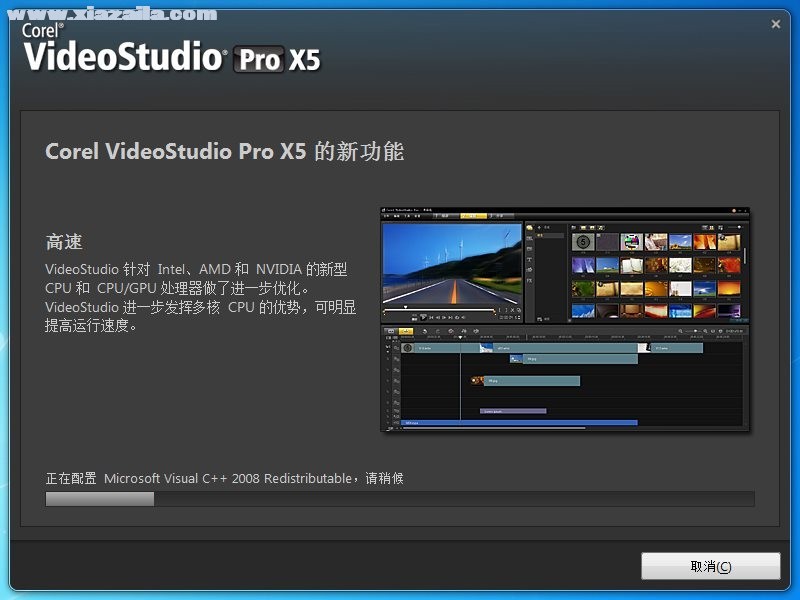Viewport: 800px width, 600px height.
Task: Click the Corel VideoStudio Pro X5 logo
Action: point(171,47)
